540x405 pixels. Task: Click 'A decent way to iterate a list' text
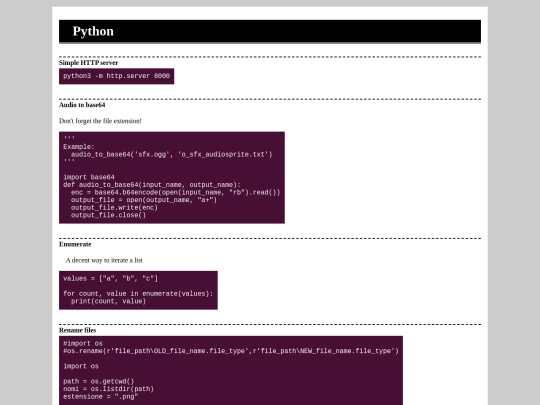pos(104,260)
